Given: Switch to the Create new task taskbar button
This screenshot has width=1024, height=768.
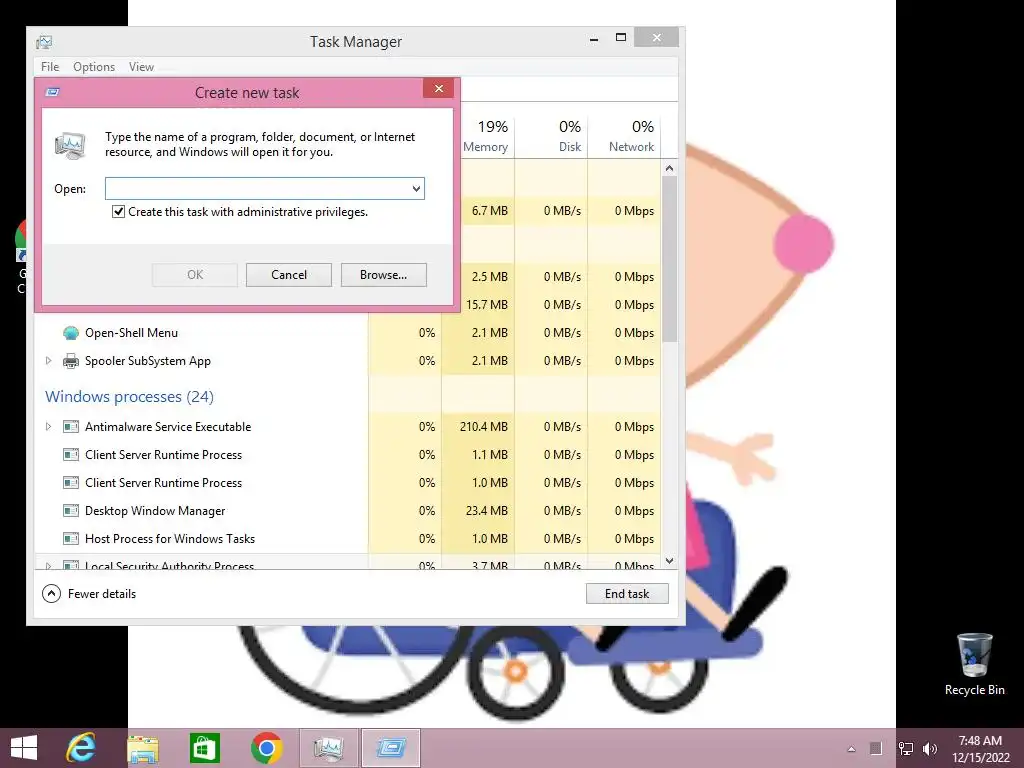Looking at the screenshot, I should 391,748.
